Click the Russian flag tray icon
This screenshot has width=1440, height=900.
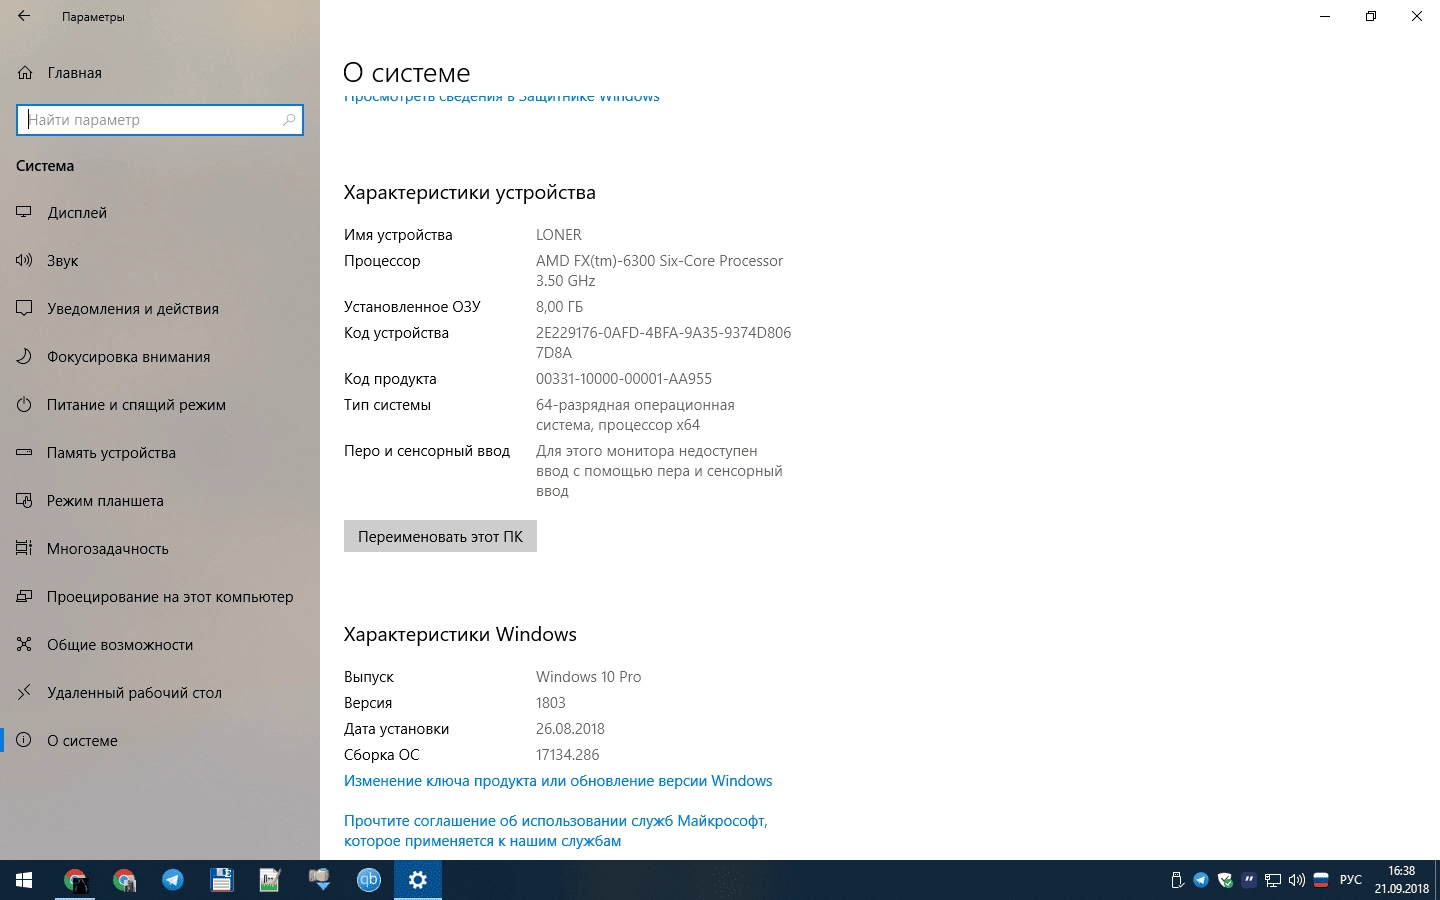(x=1321, y=880)
